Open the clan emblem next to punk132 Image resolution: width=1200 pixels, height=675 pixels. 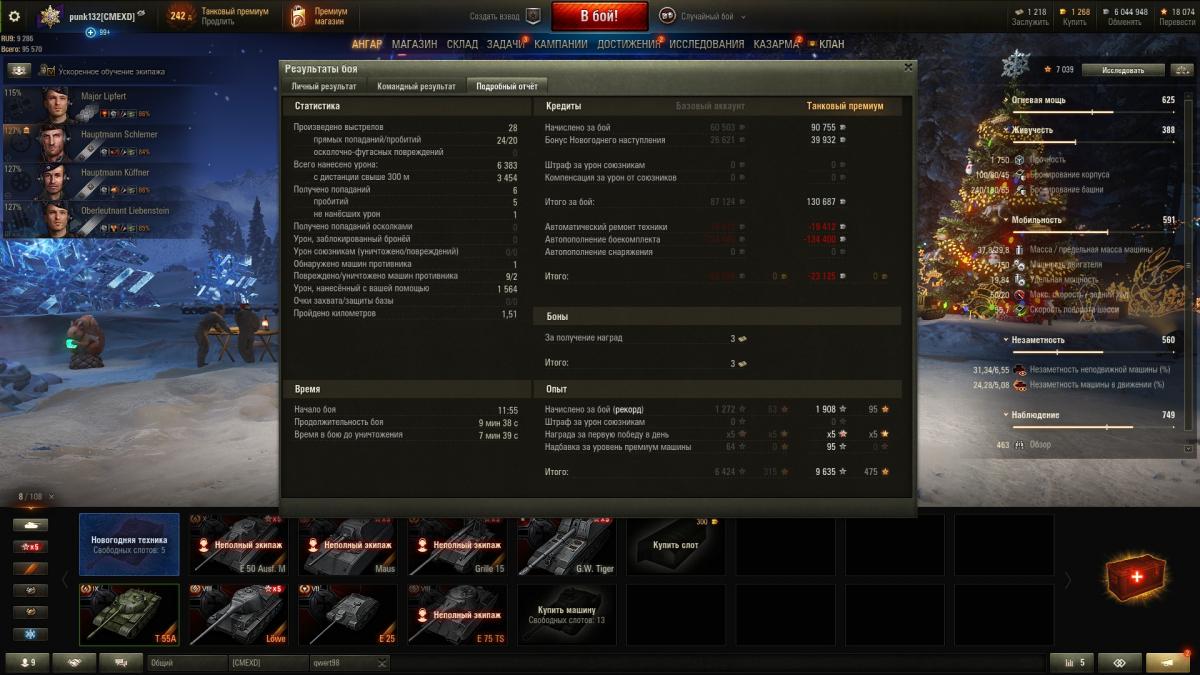50,16
